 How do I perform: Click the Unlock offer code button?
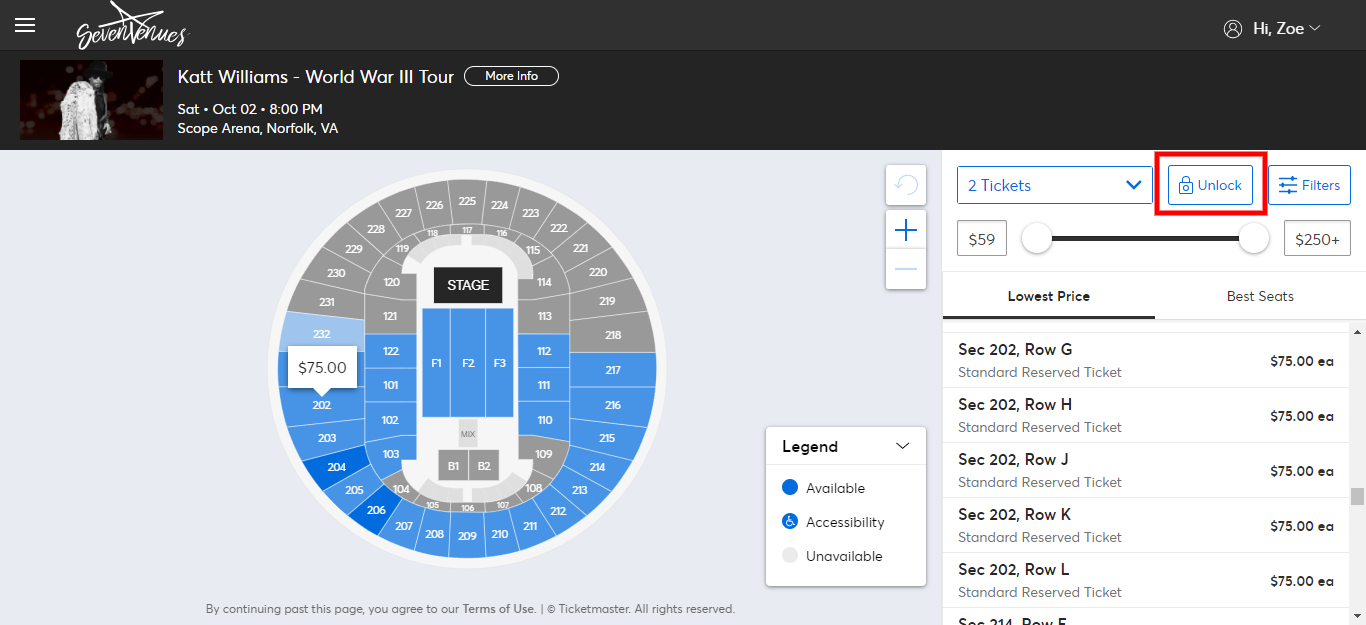click(x=1210, y=185)
